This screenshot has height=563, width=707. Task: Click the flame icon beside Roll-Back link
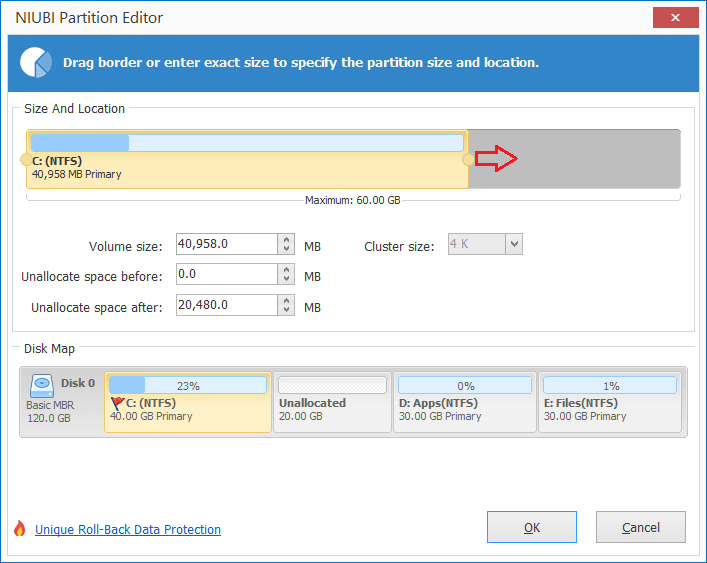click(19, 528)
